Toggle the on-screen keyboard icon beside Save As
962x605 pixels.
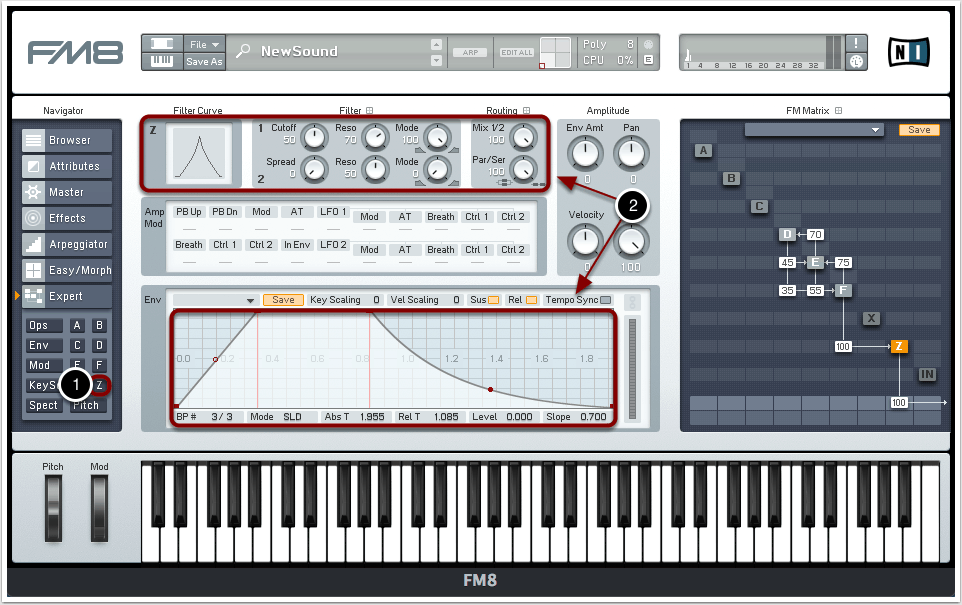[162, 61]
